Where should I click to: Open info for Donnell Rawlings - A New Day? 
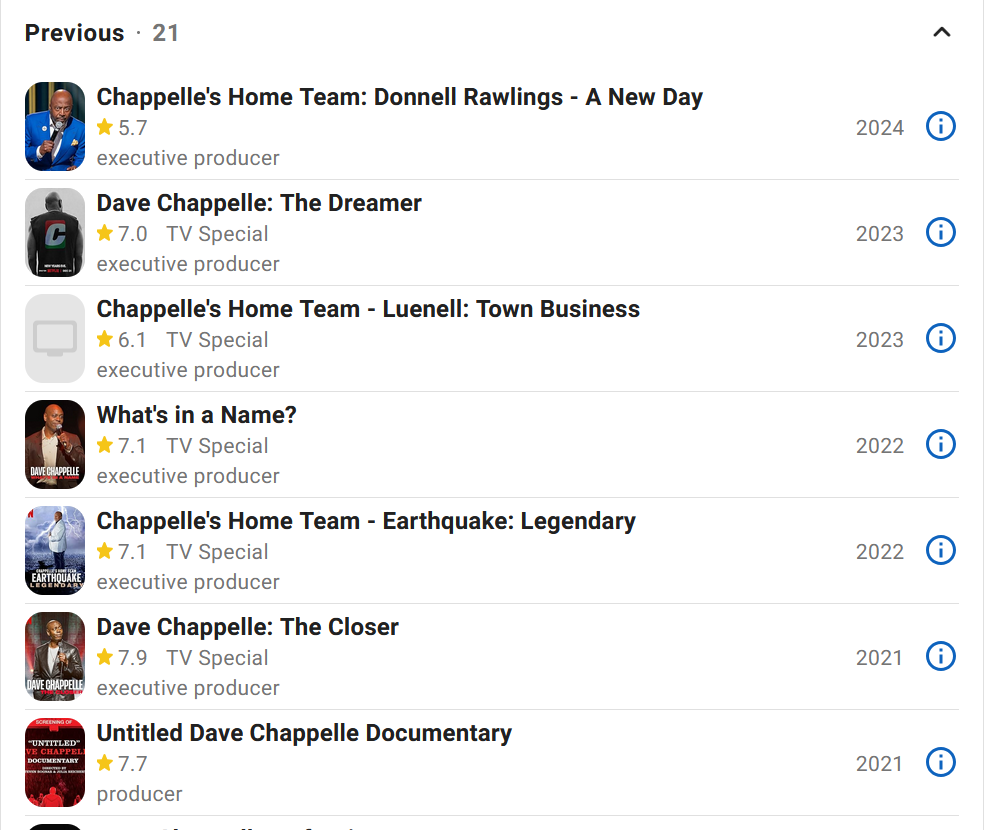point(940,127)
